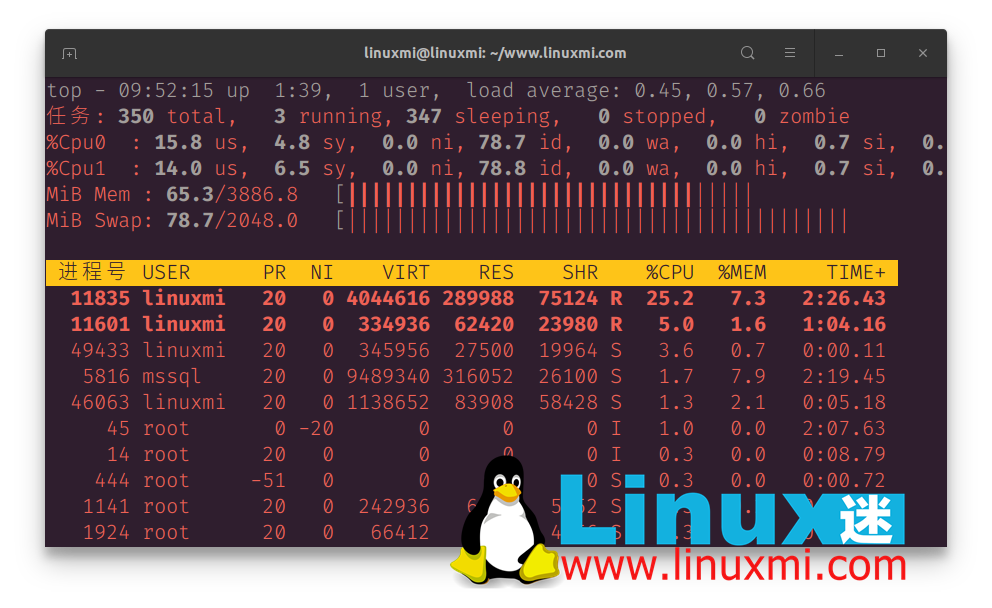Click the 350 total tasks value
The height and width of the screenshot is (608, 992).
click(x=136, y=116)
